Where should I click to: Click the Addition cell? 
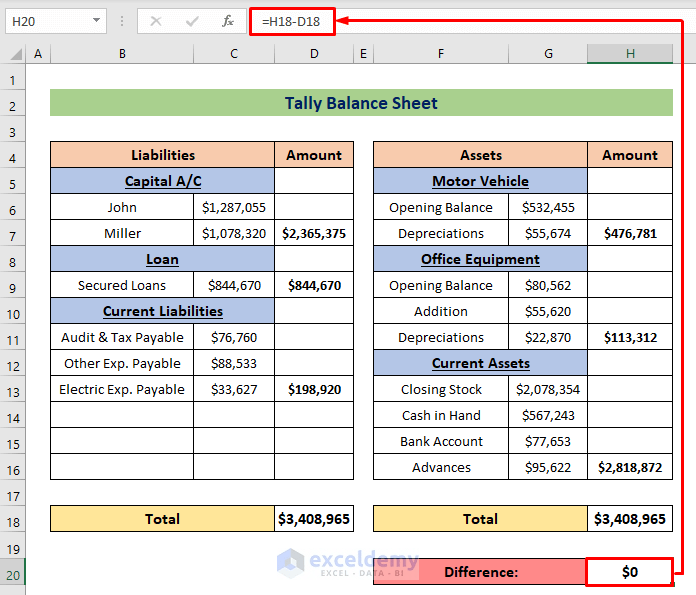coord(441,311)
